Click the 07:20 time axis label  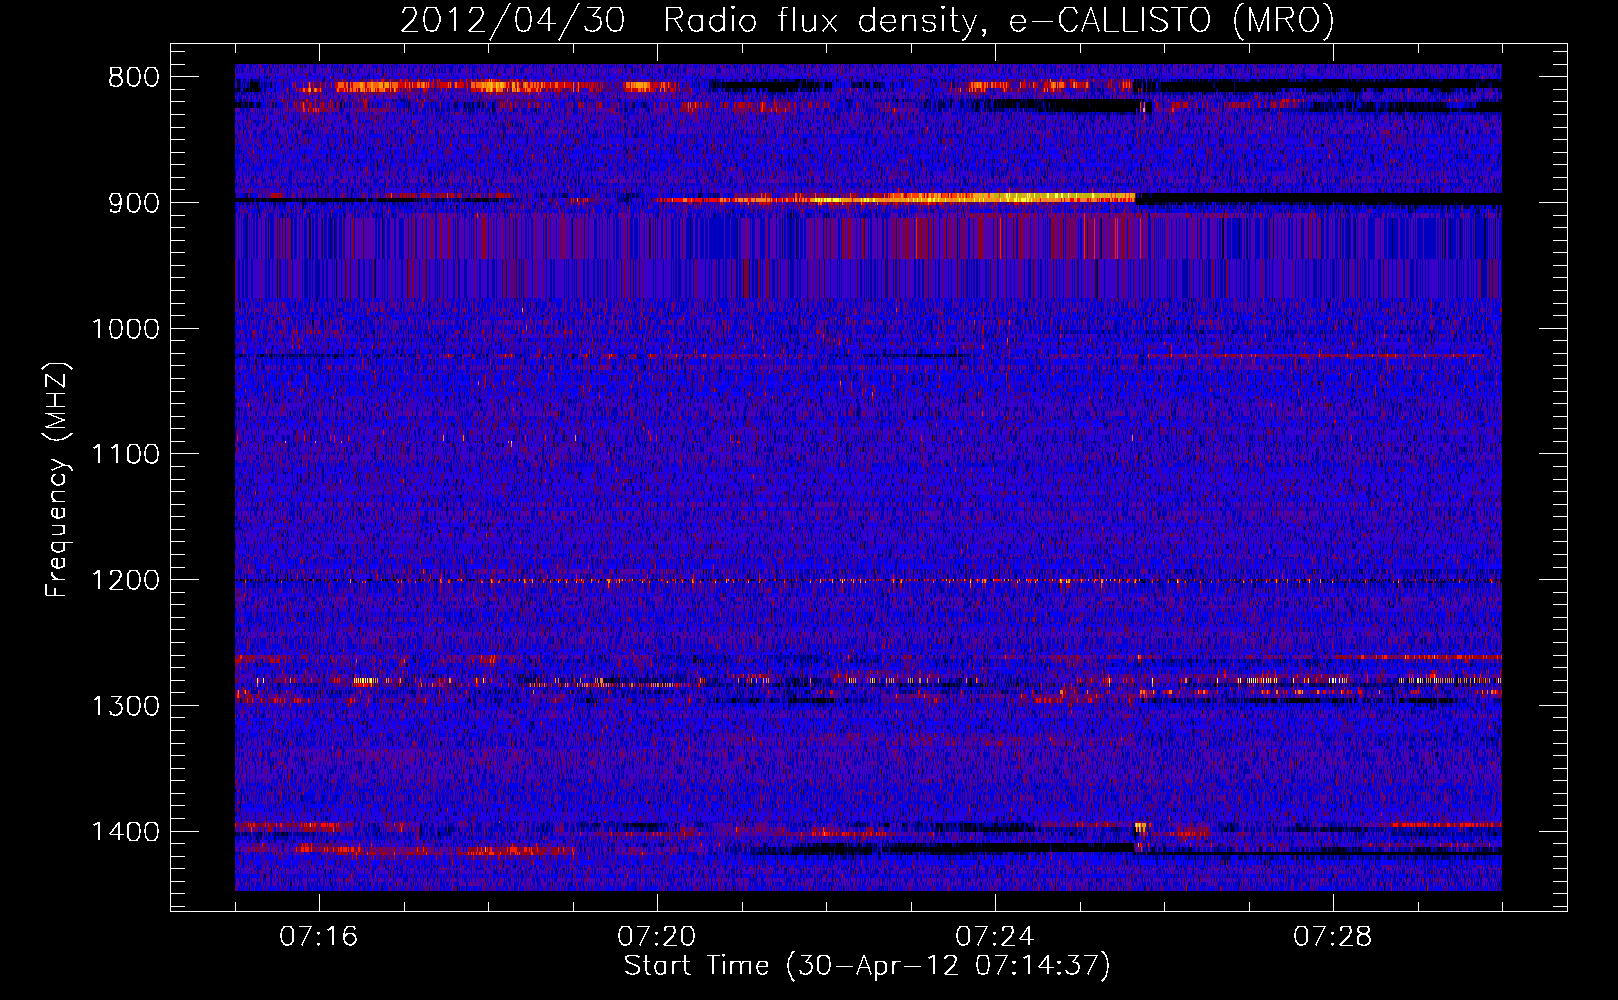coord(657,937)
